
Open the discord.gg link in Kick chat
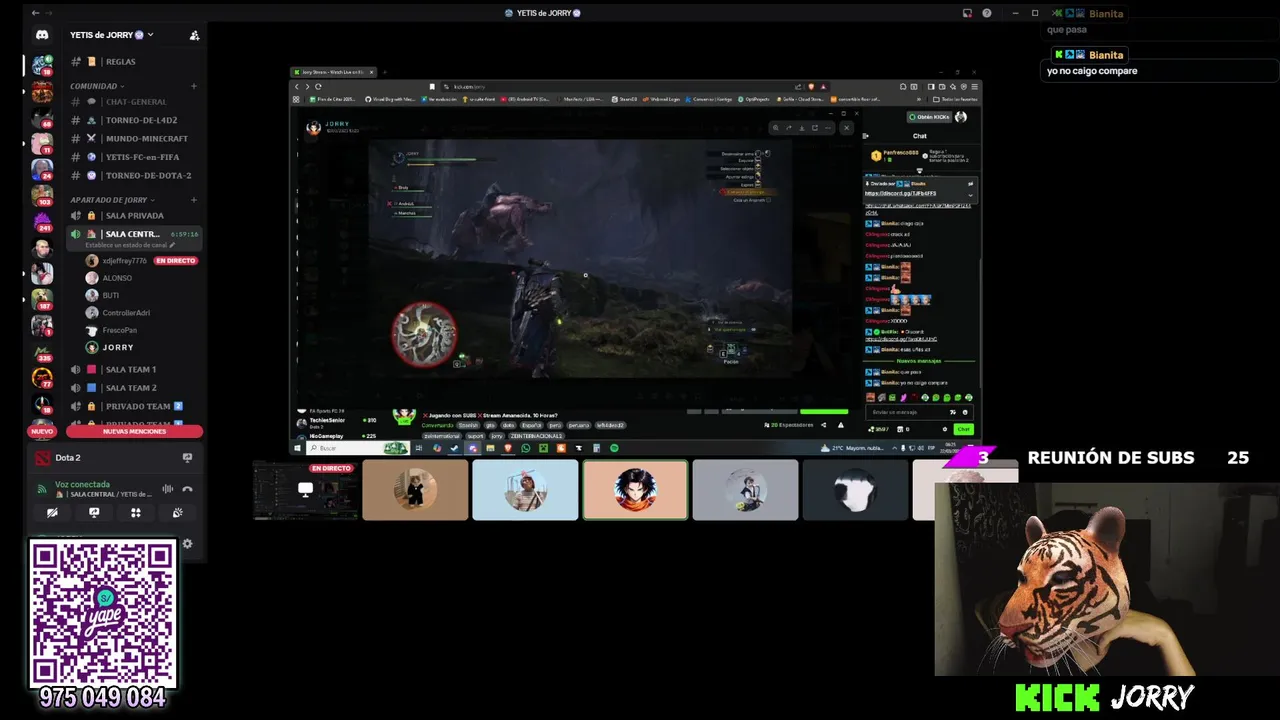point(900,193)
